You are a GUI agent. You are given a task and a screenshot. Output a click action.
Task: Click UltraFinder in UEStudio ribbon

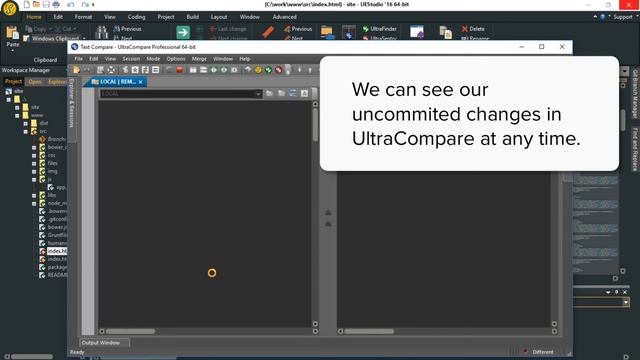[x=380, y=29]
